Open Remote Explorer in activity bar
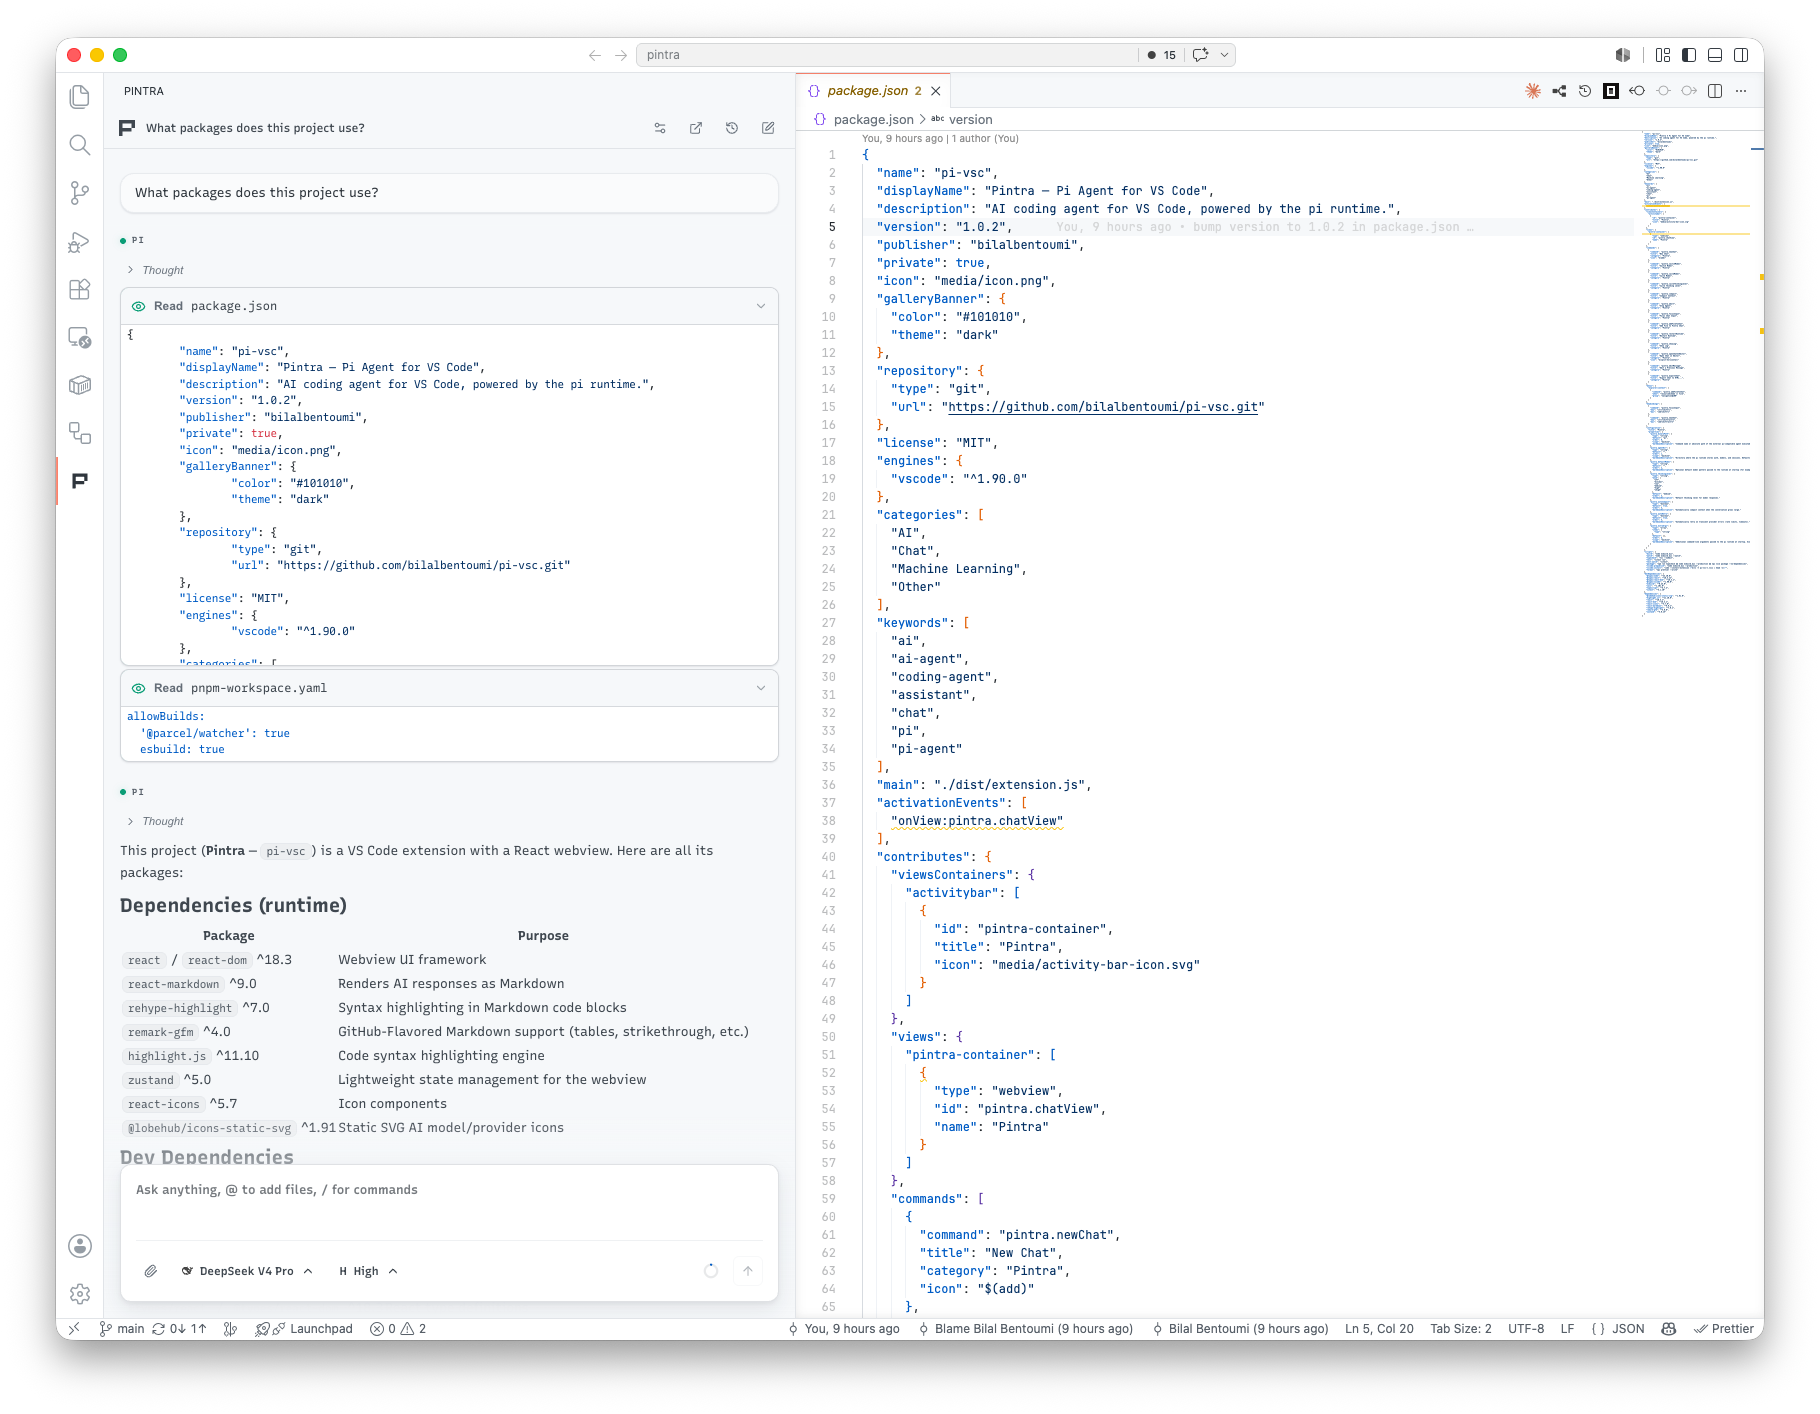Viewport: 1820px width, 1414px height. point(80,337)
